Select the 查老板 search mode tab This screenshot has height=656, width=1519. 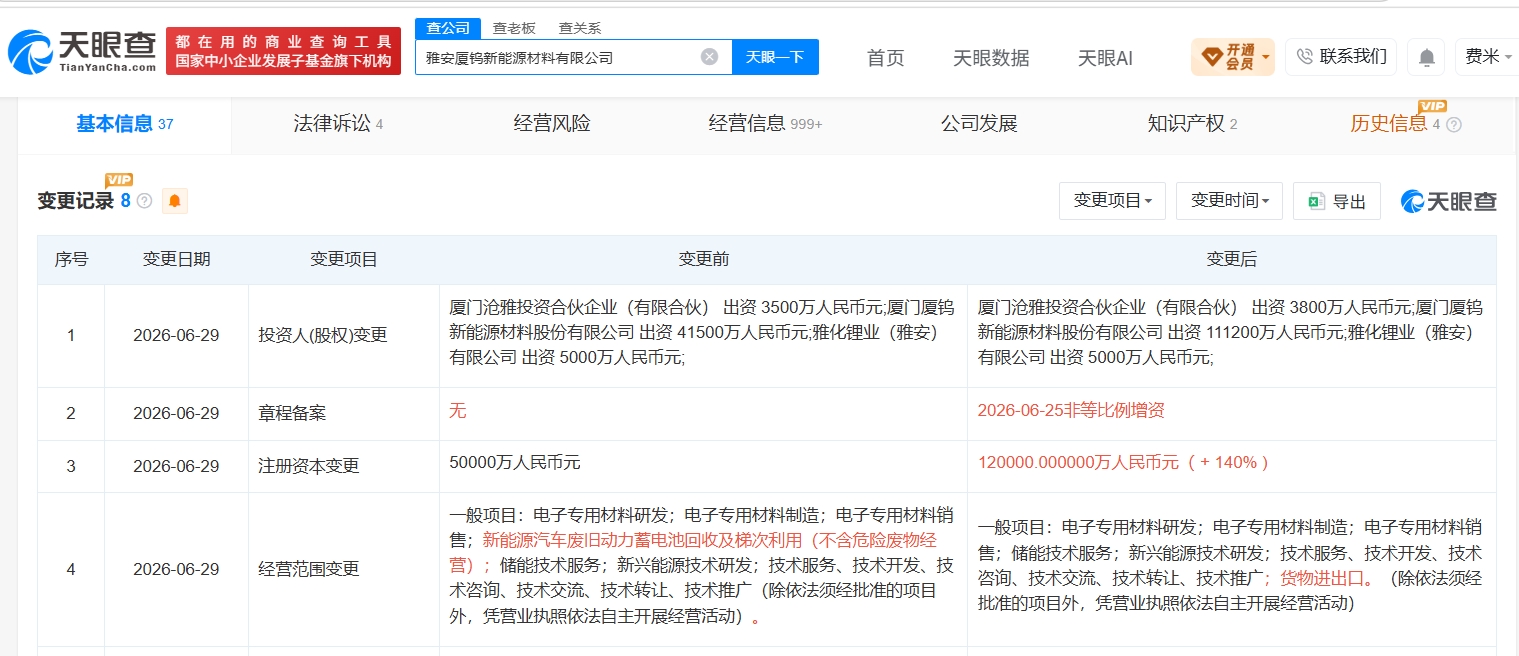(514, 29)
